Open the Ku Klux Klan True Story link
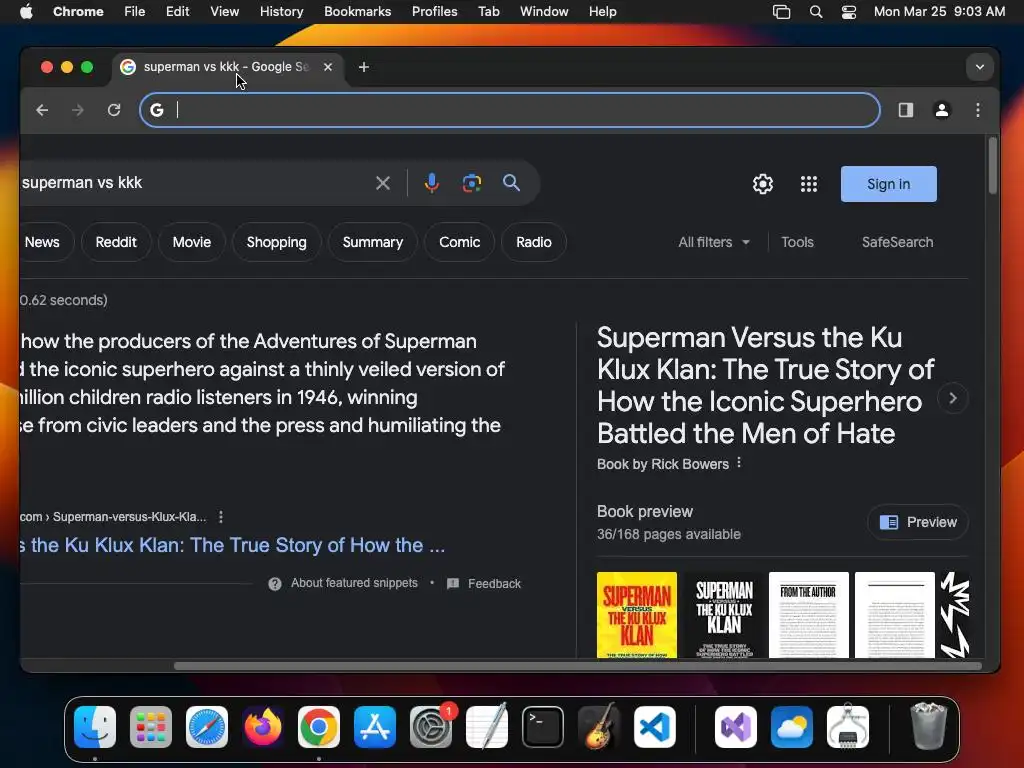The height and width of the screenshot is (768, 1024). 232,545
